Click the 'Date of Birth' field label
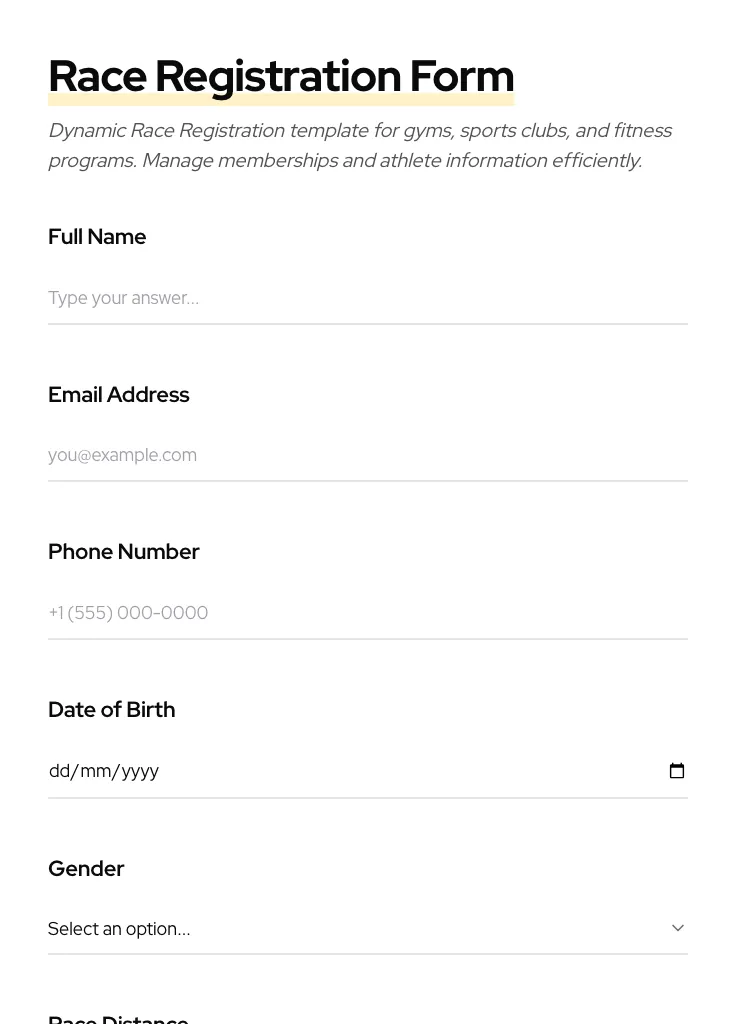The image size is (736, 1024). click(111, 710)
